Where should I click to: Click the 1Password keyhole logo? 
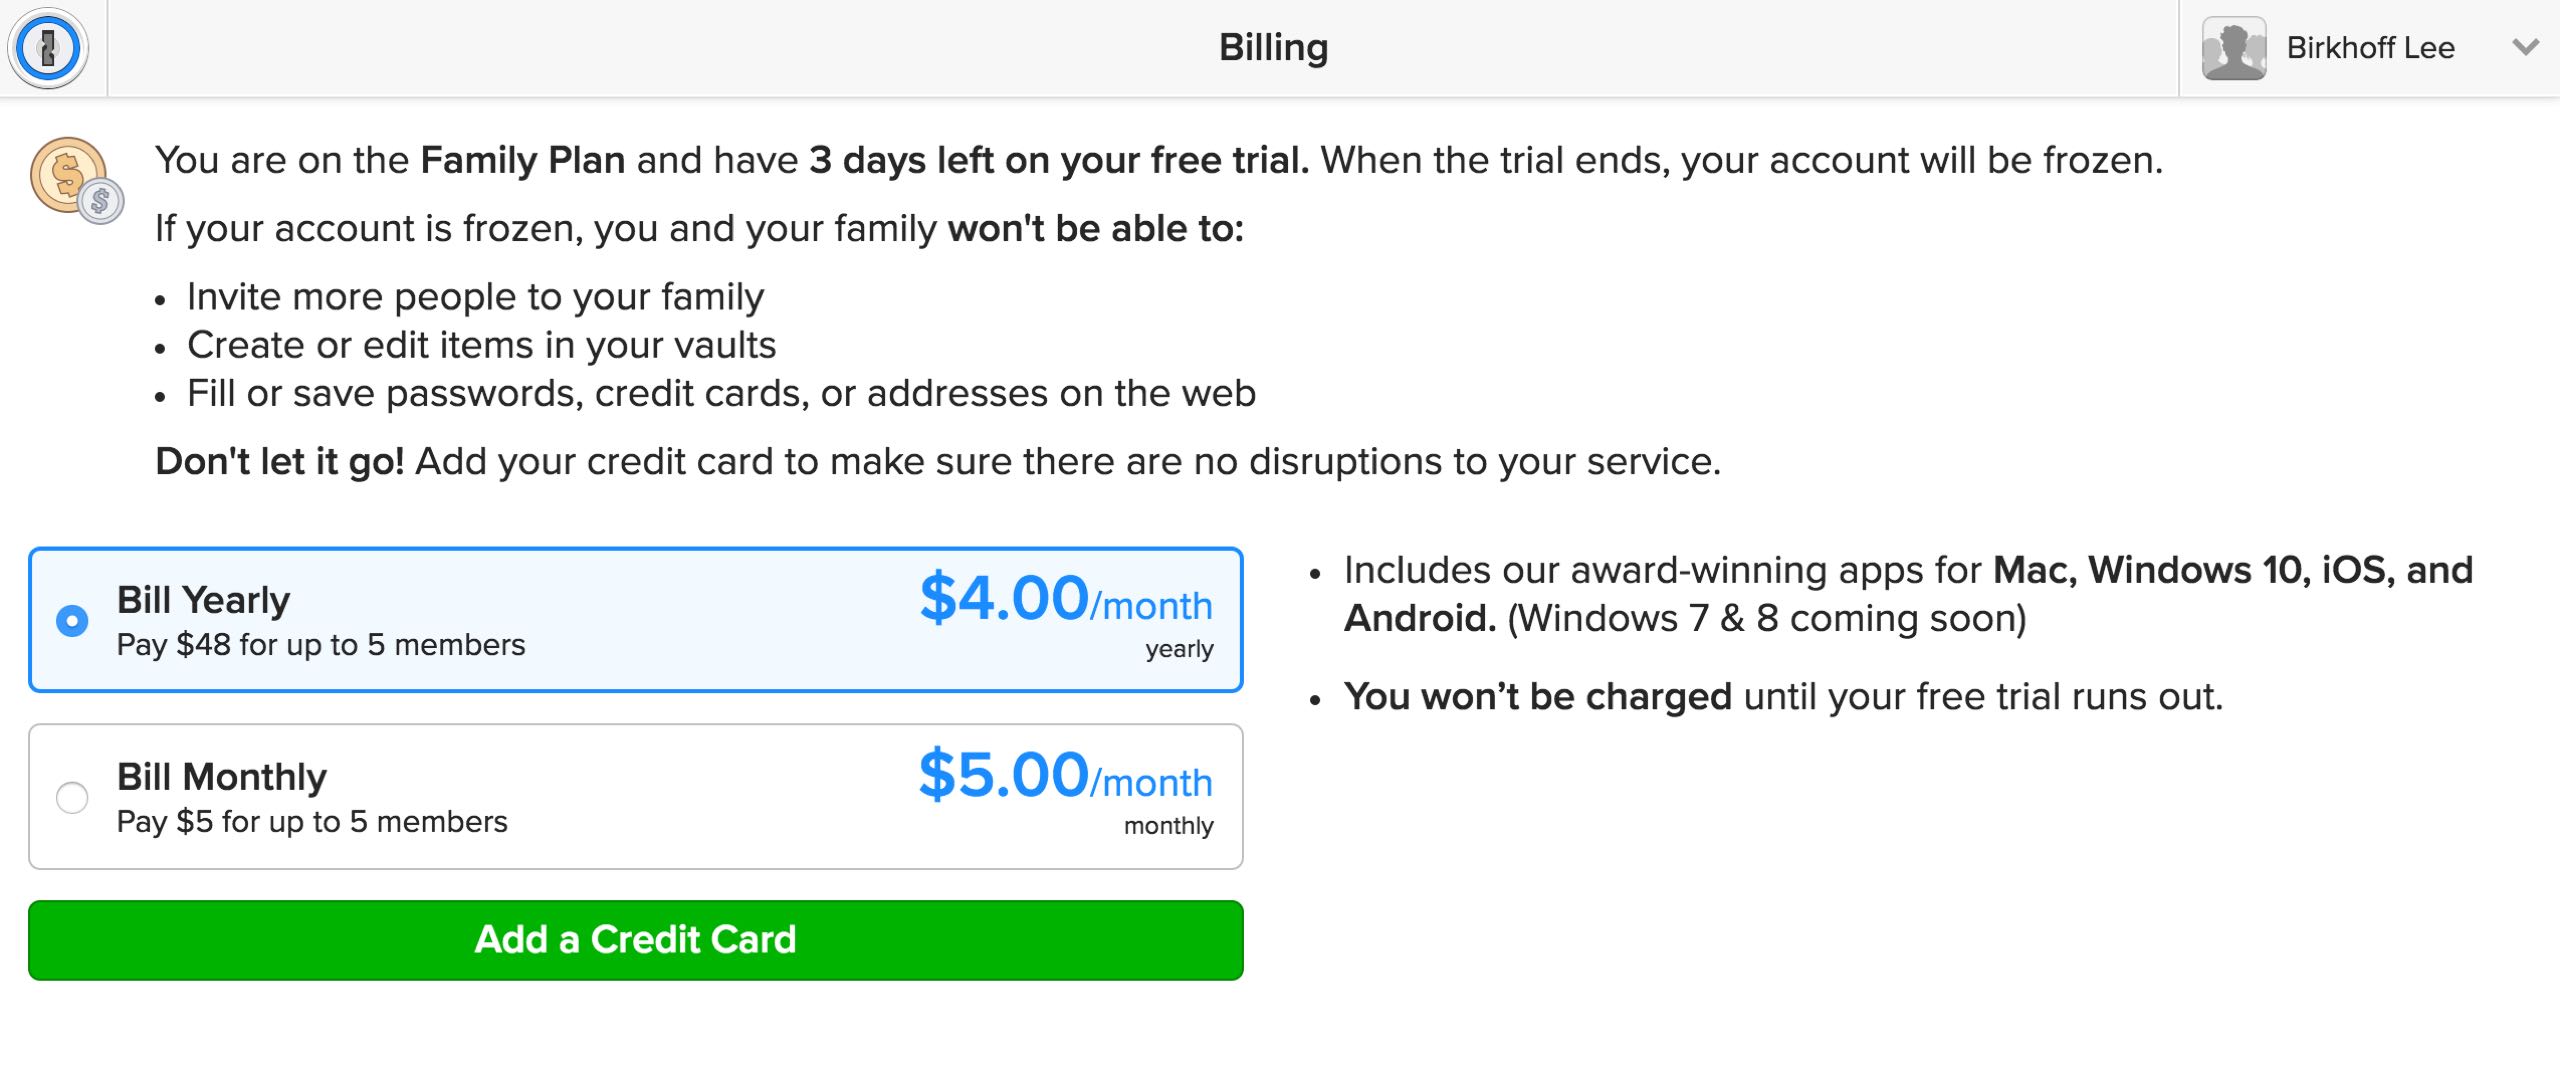click(48, 48)
